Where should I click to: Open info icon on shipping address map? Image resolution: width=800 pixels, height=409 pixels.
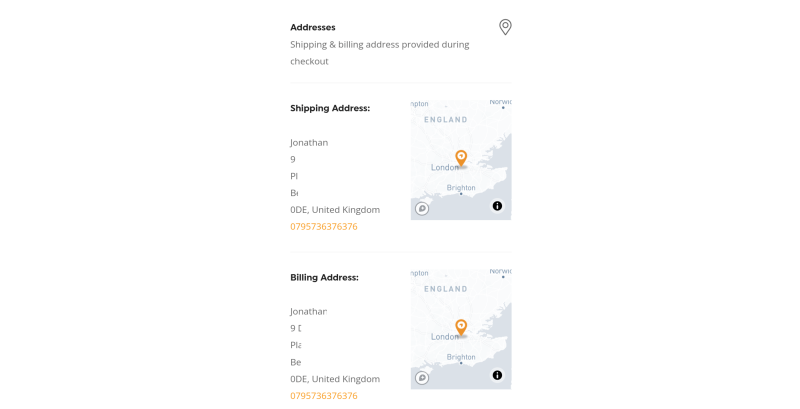[497, 206]
